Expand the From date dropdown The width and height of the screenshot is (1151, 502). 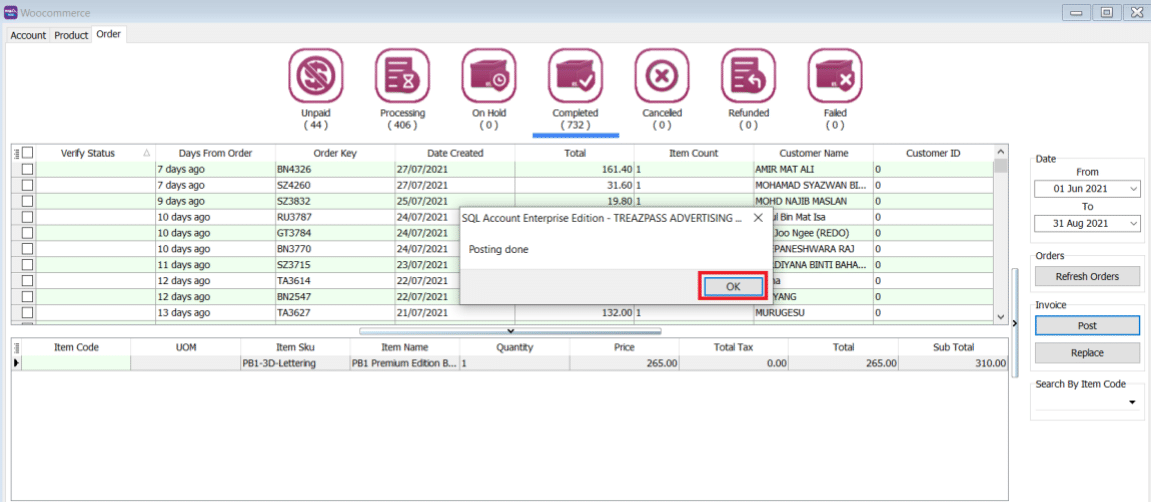pyautogui.click(x=1132, y=189)
